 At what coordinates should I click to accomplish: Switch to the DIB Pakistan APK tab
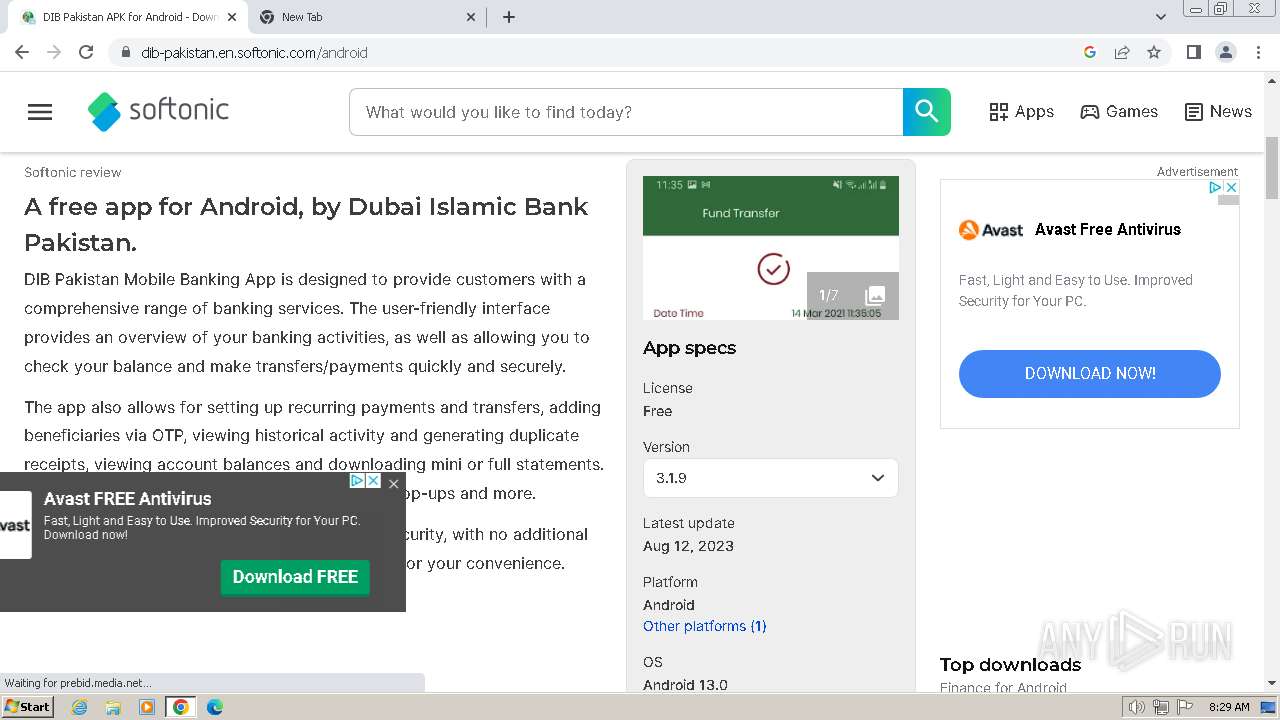(x=130, y=17)
